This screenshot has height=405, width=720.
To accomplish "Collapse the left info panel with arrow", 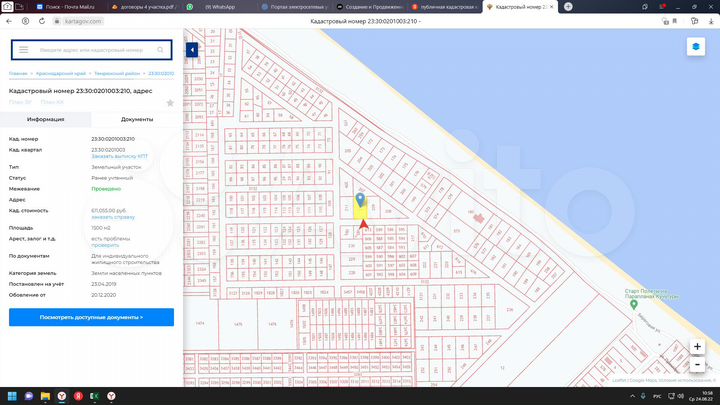I will tap(191, 50).
